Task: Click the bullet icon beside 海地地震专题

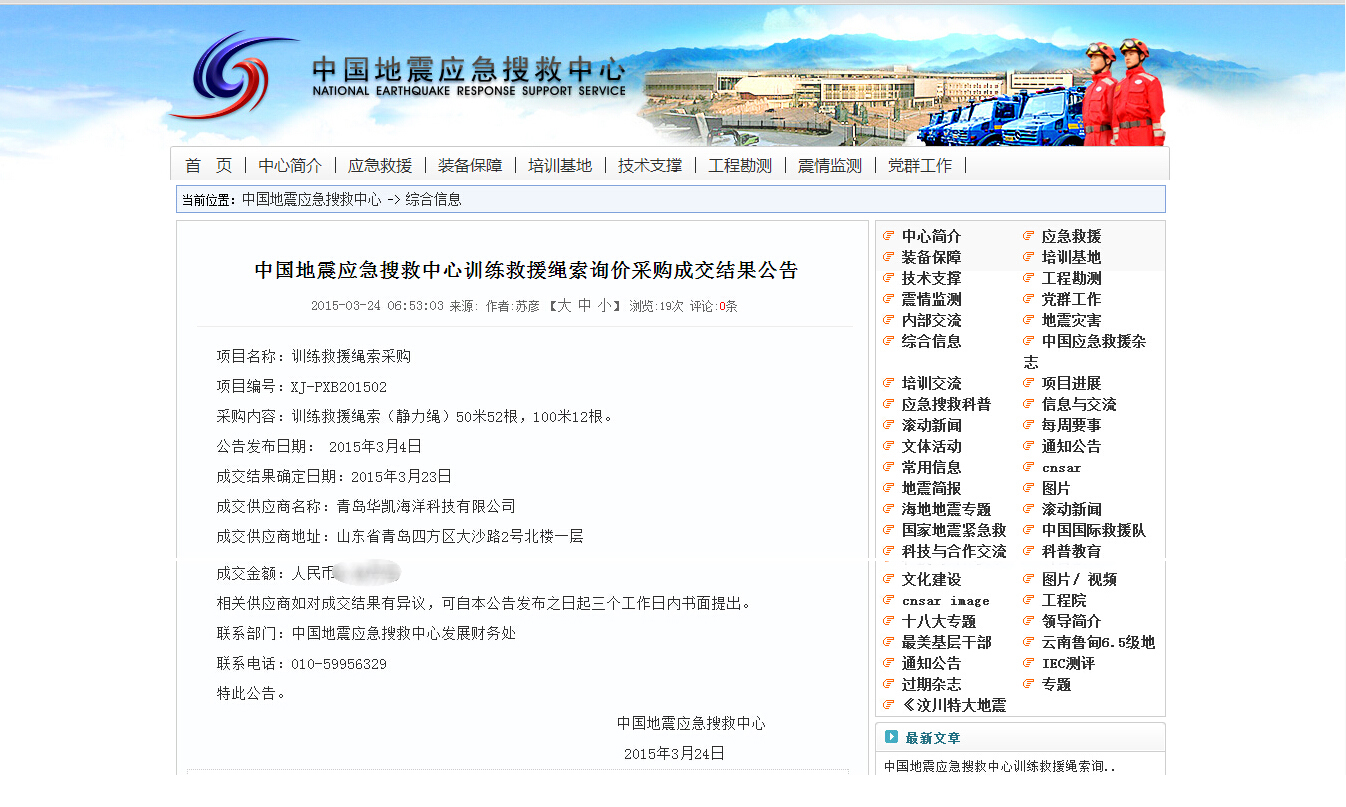Action: [x=888, y=509]
